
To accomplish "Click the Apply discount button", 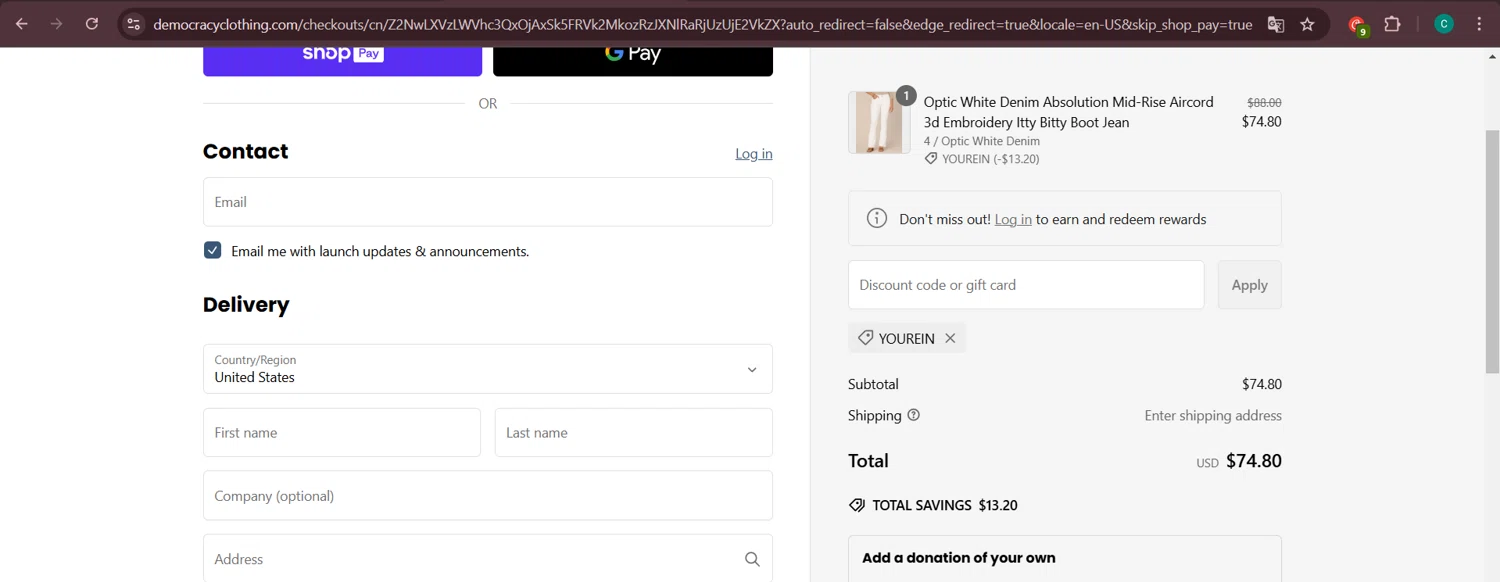I will point(1249,285).
